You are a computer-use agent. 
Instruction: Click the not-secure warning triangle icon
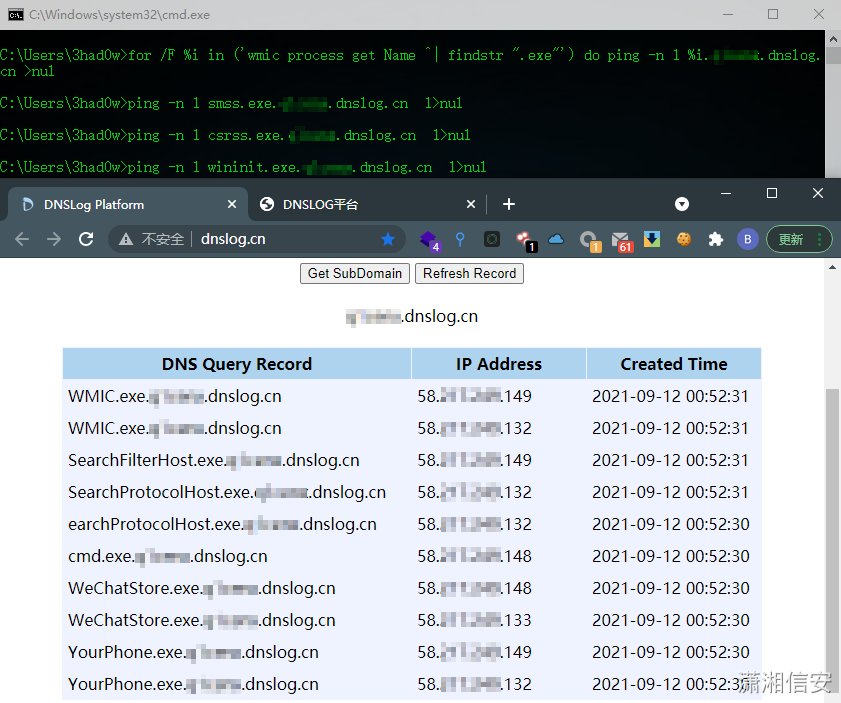[126, 239]
